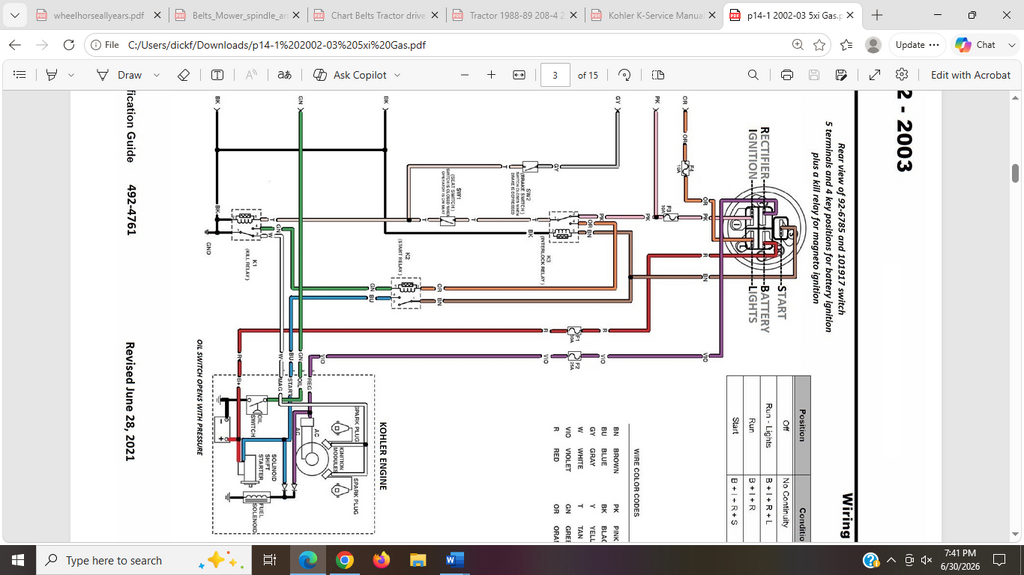This screenshot has width=1024, height=575.
Task: Zoom in on the PDF
Action: (x=491, y=75)
